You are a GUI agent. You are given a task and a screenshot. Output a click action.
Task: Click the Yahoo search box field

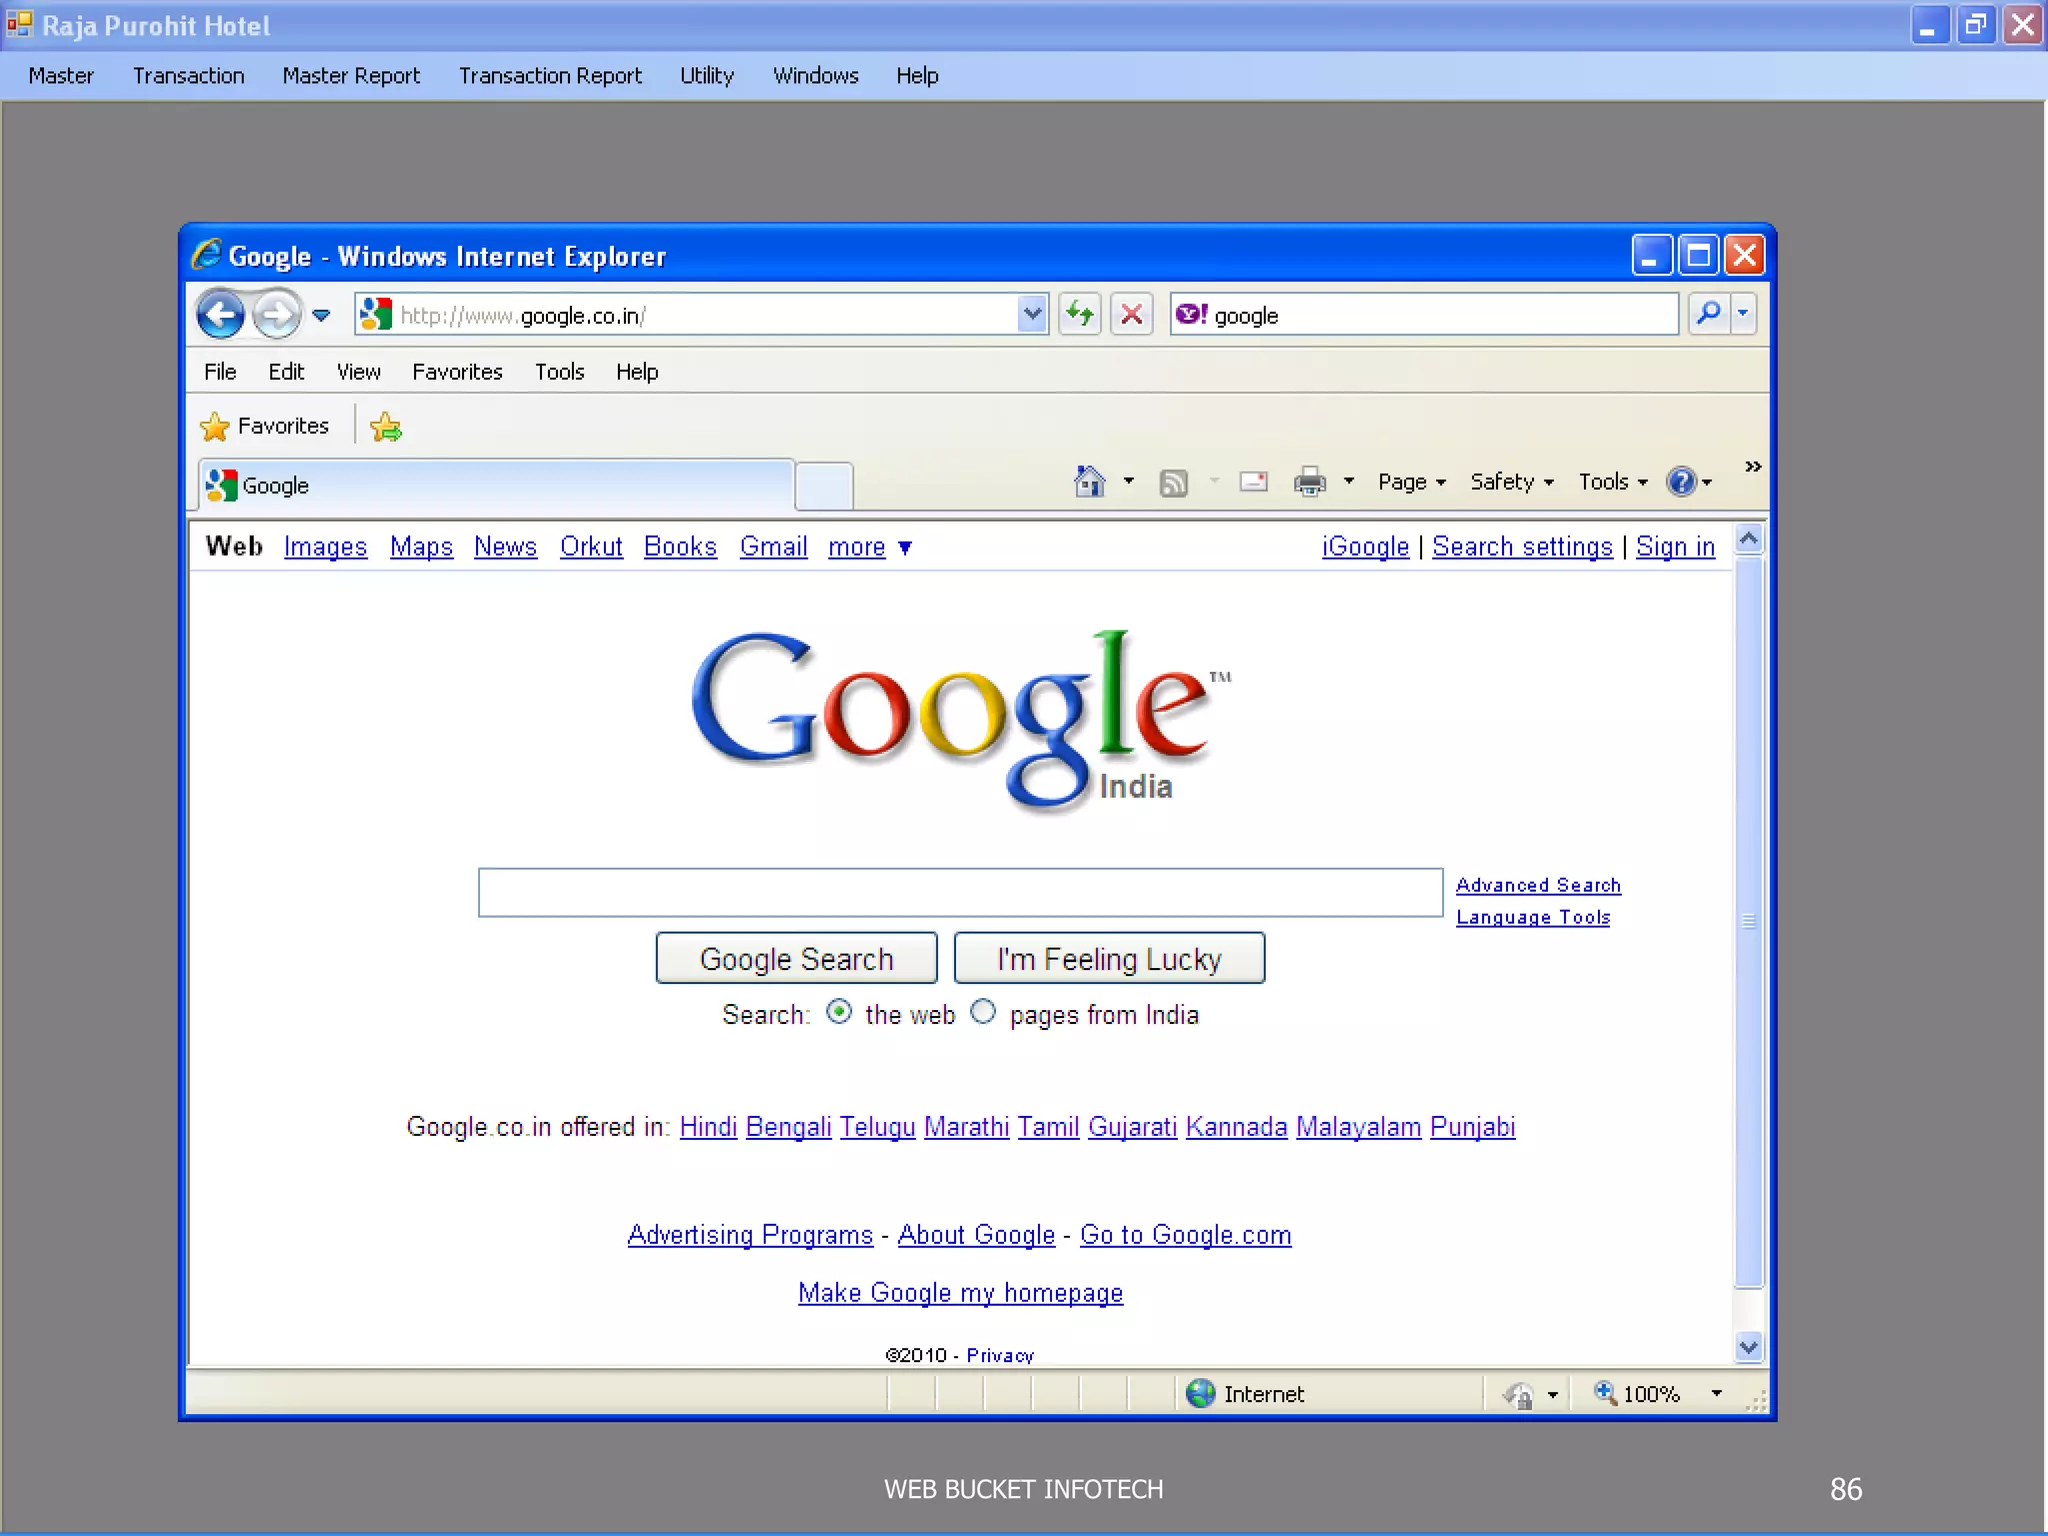coord(1424,314)
